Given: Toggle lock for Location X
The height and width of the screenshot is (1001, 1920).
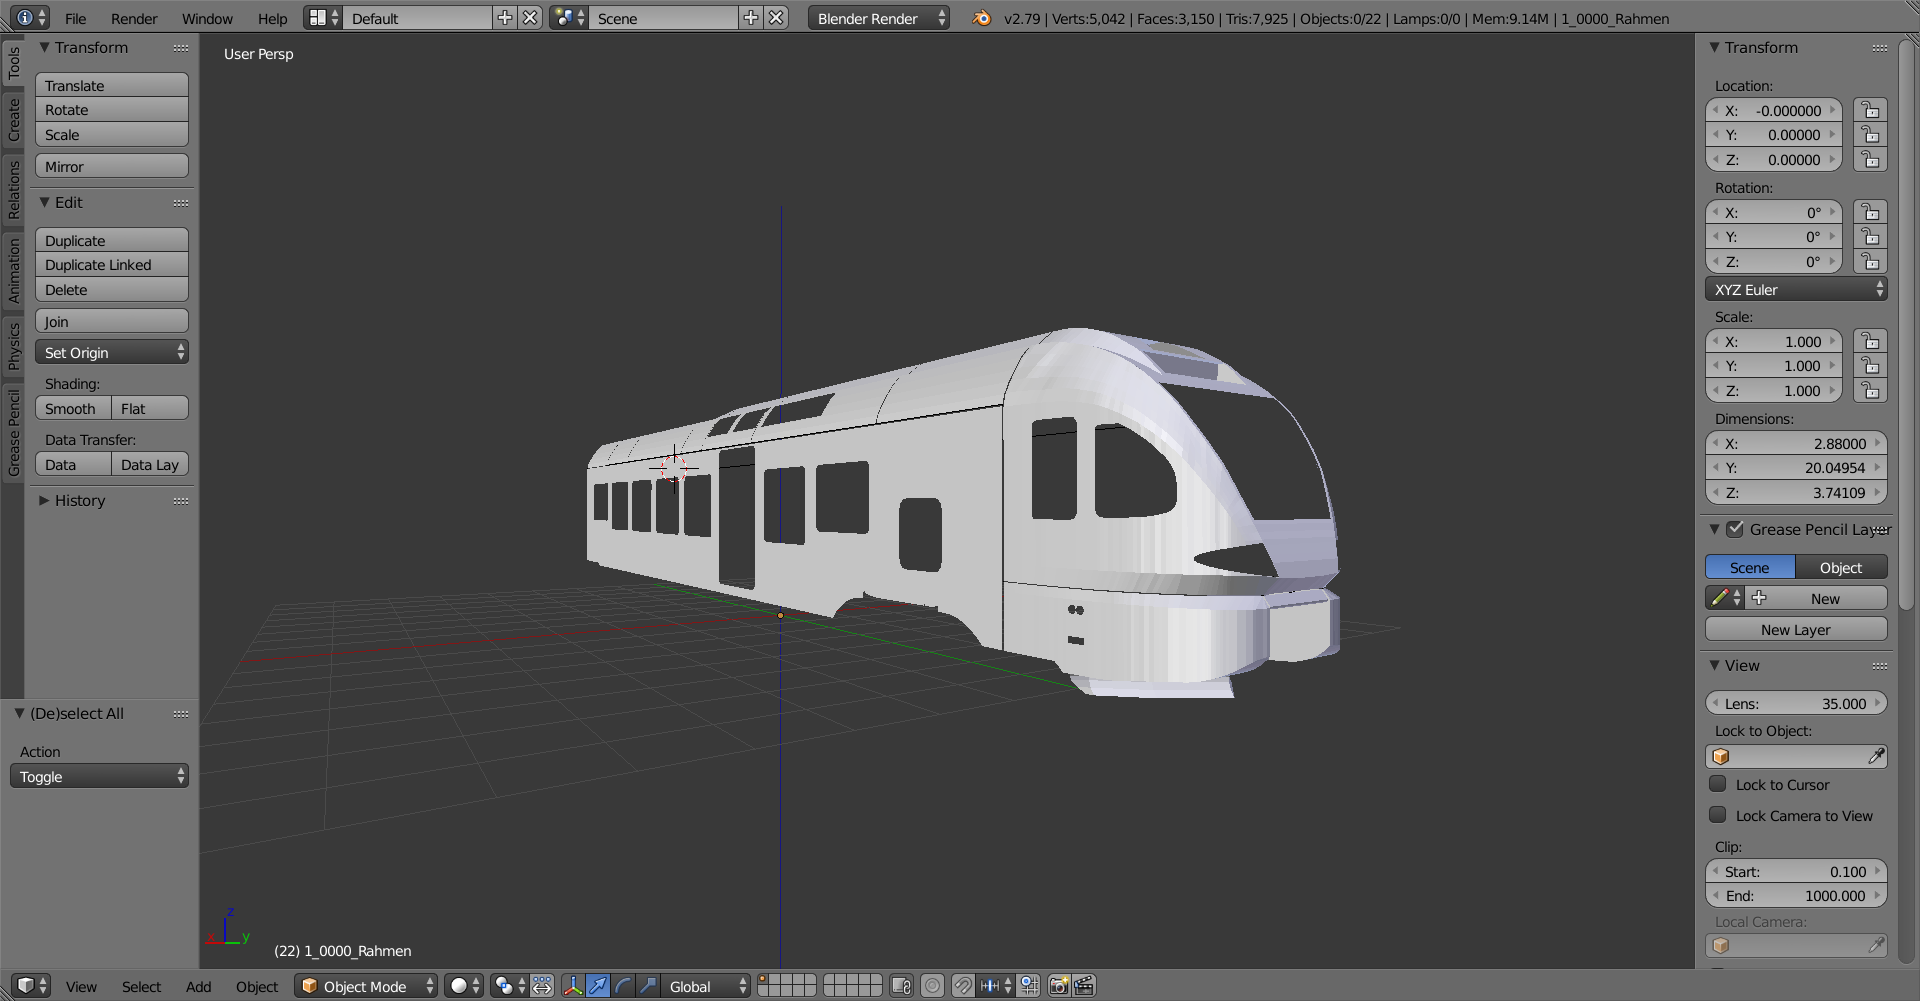Looking at the screenshot, I should [x=1870, y=110].
